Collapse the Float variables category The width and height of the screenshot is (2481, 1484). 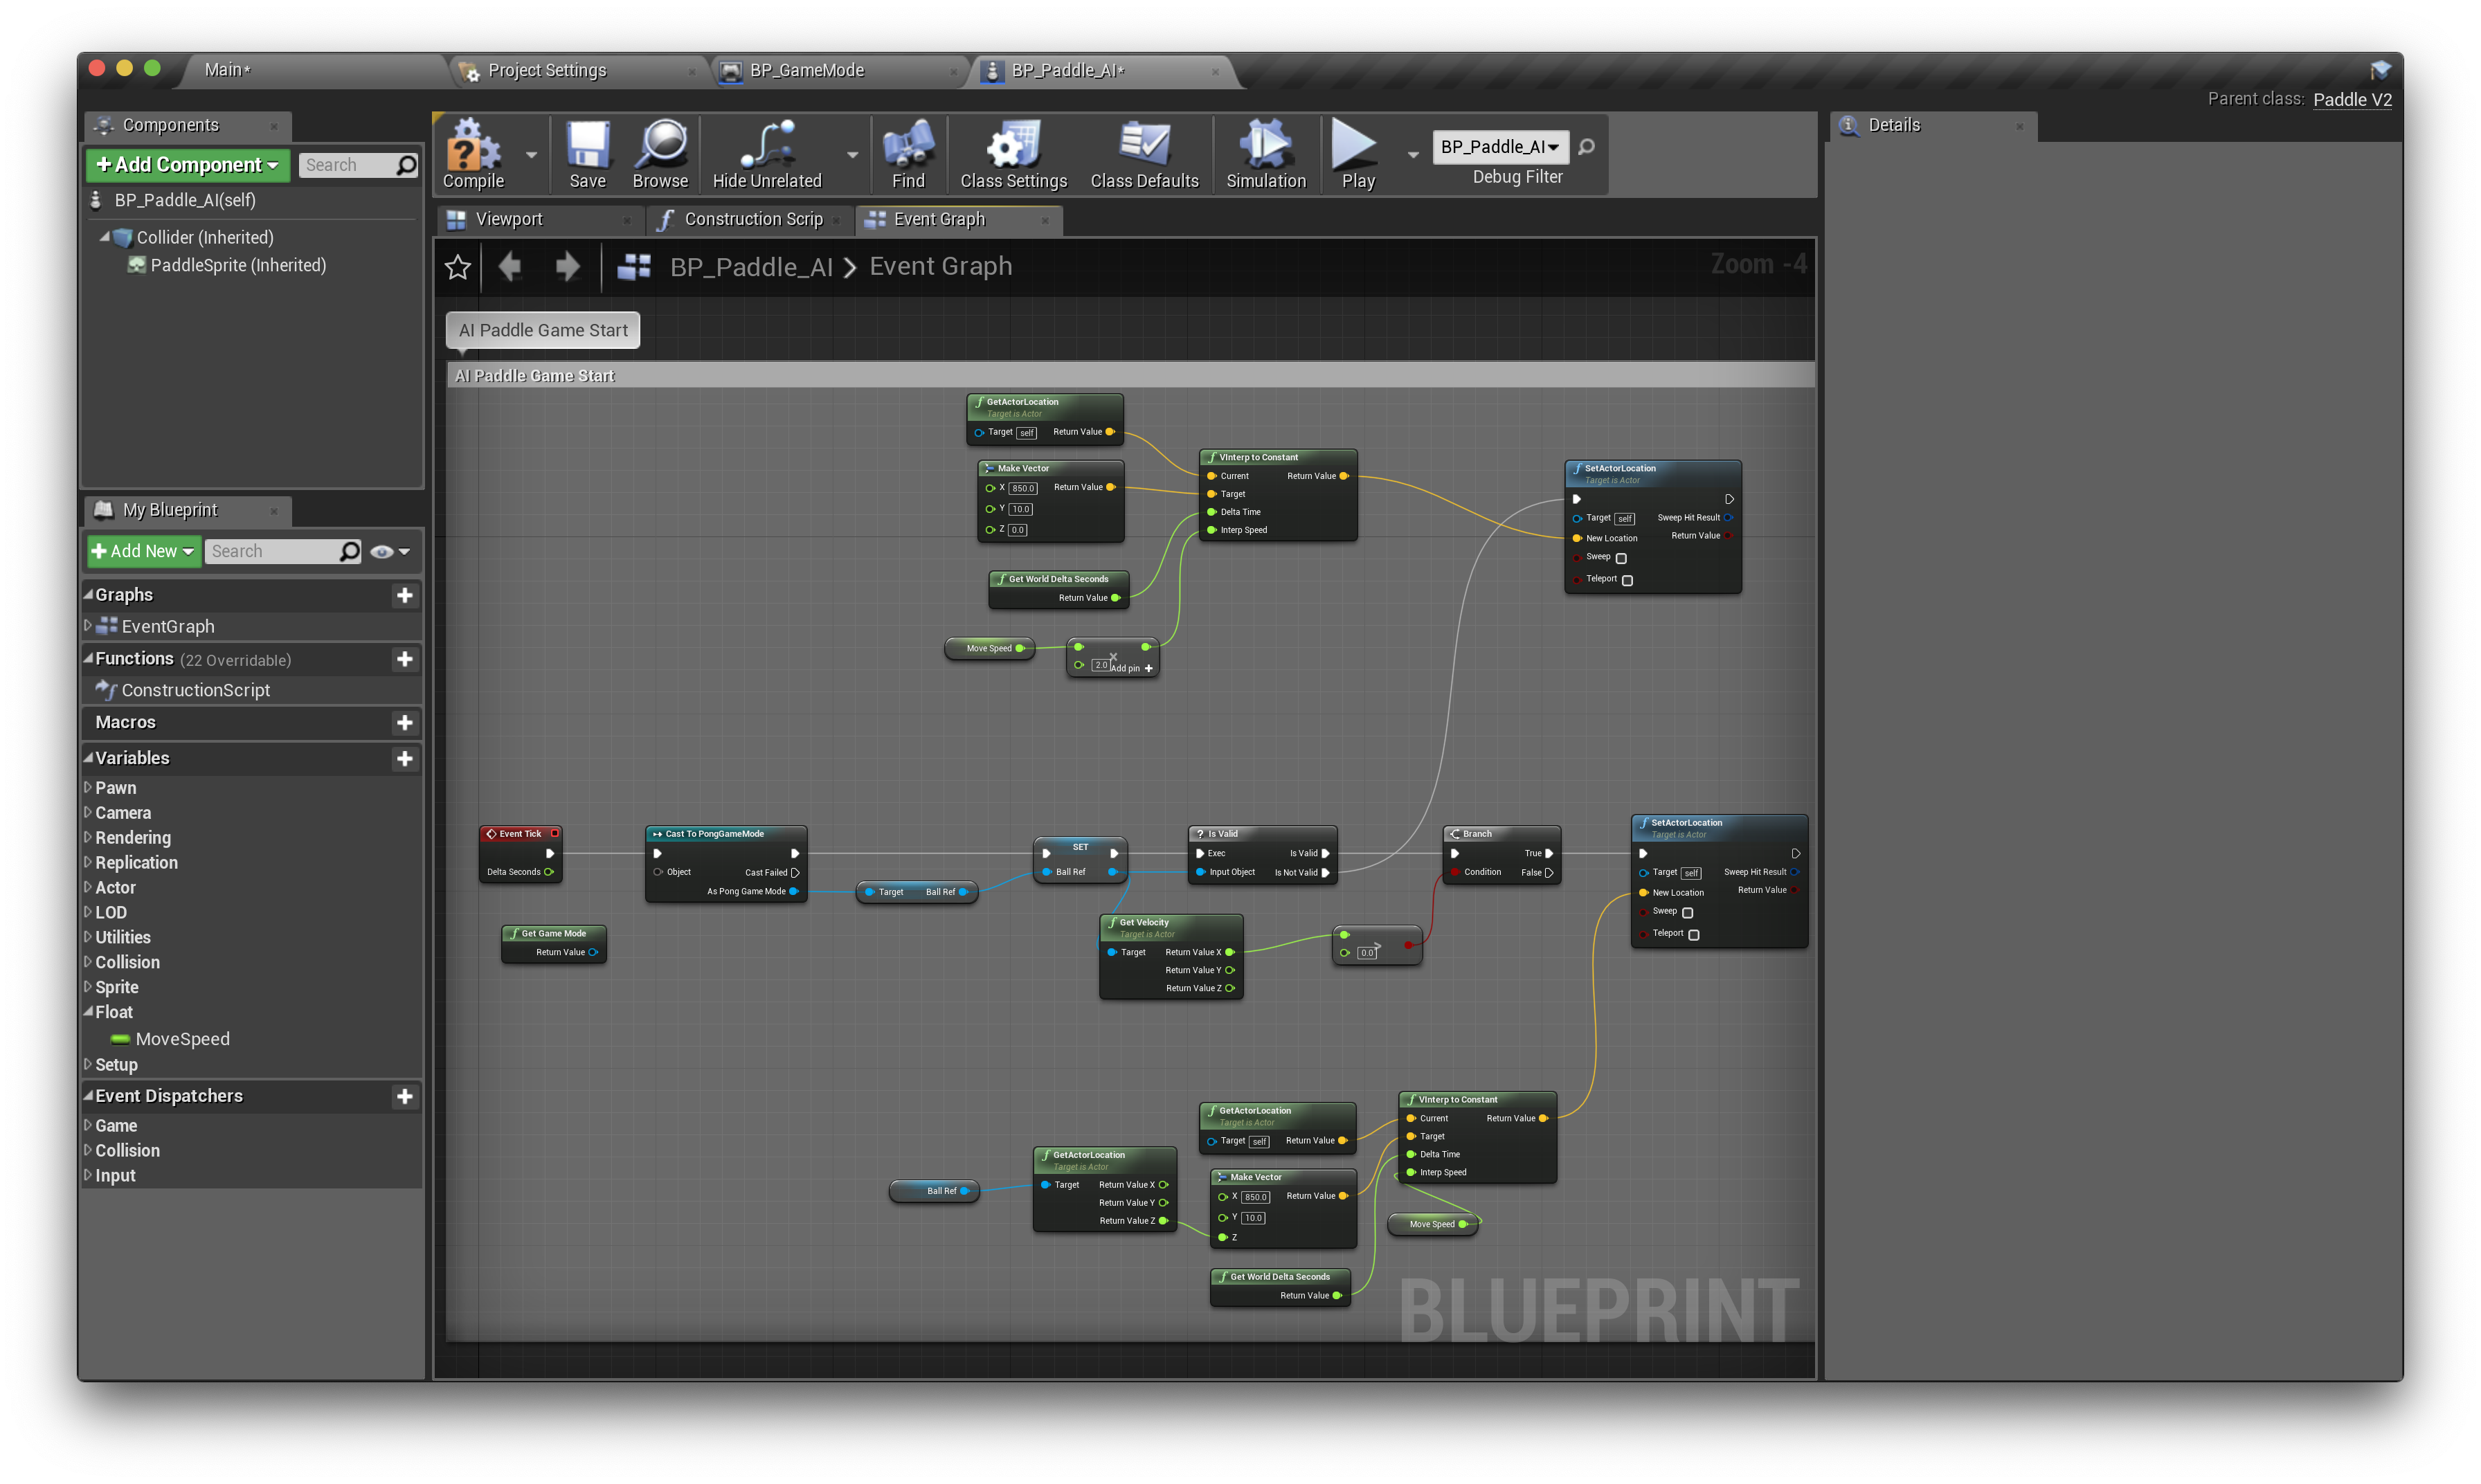88,1012
